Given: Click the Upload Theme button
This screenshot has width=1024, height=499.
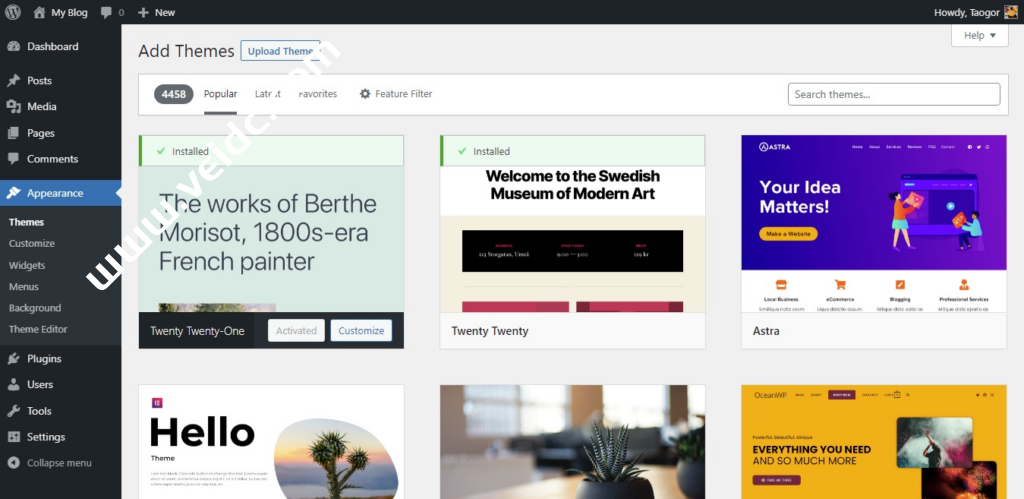Looking at the screenshot, I should (x=280, y=51).
